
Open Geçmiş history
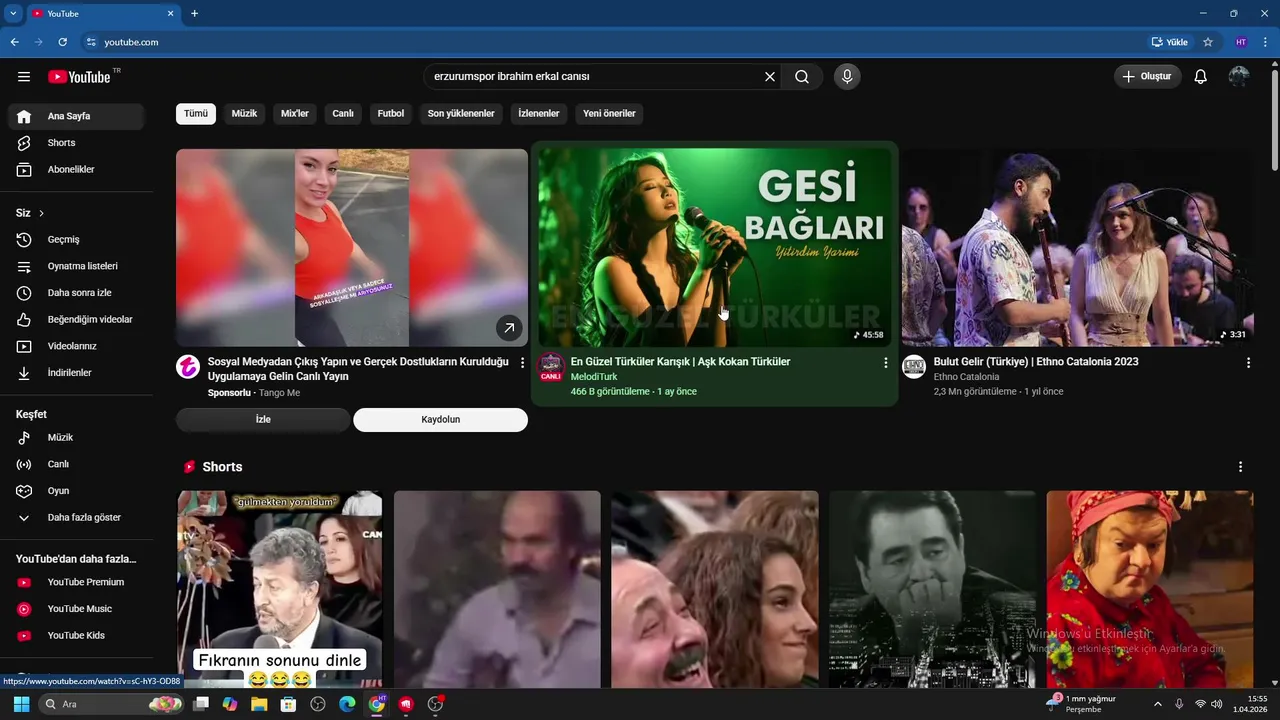[76, 240]
